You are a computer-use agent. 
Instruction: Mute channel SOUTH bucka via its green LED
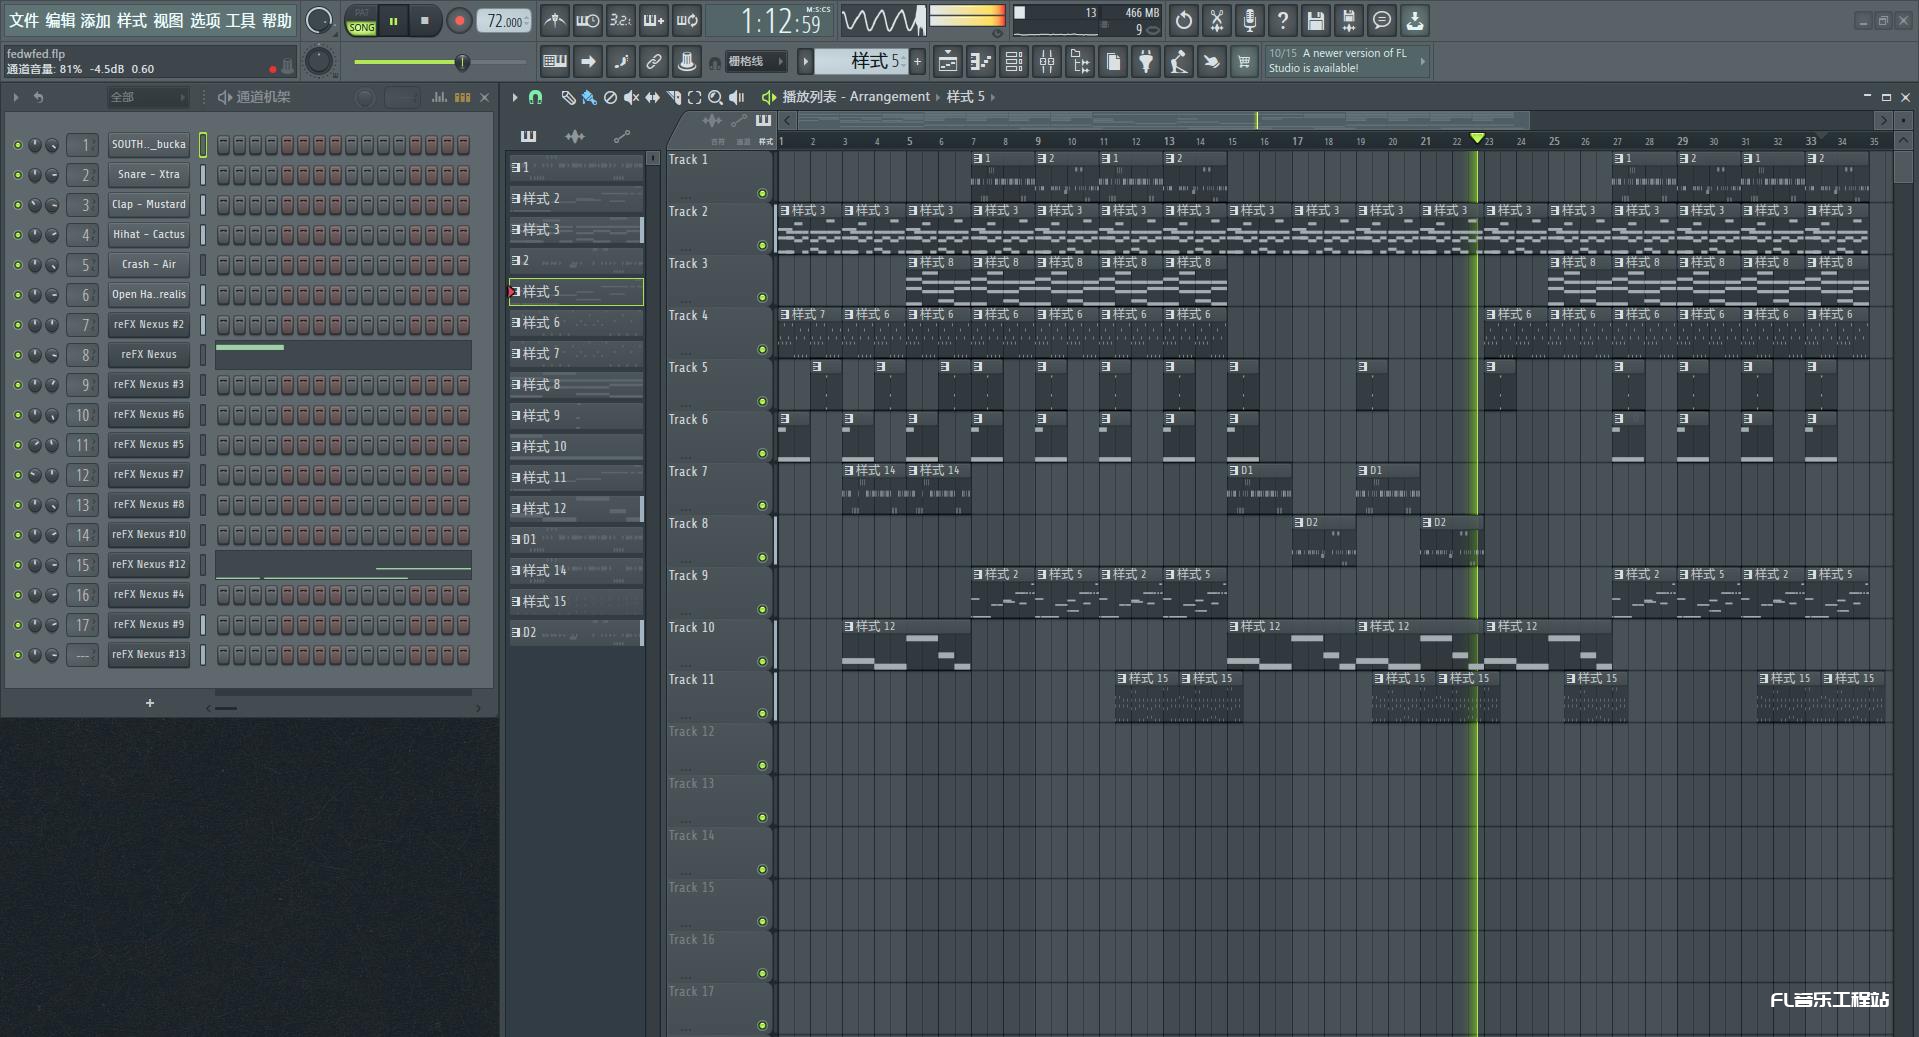point(17,145)
